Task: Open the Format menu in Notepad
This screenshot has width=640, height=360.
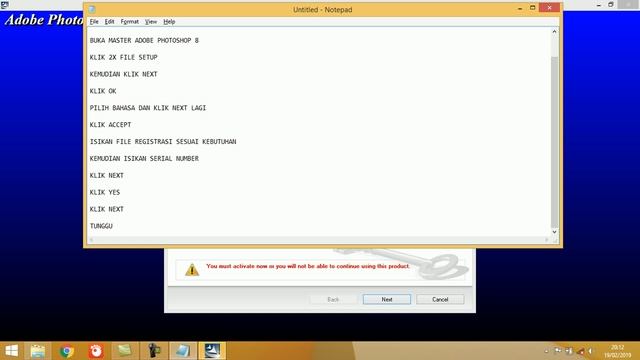Action: (x=130, y=22)
